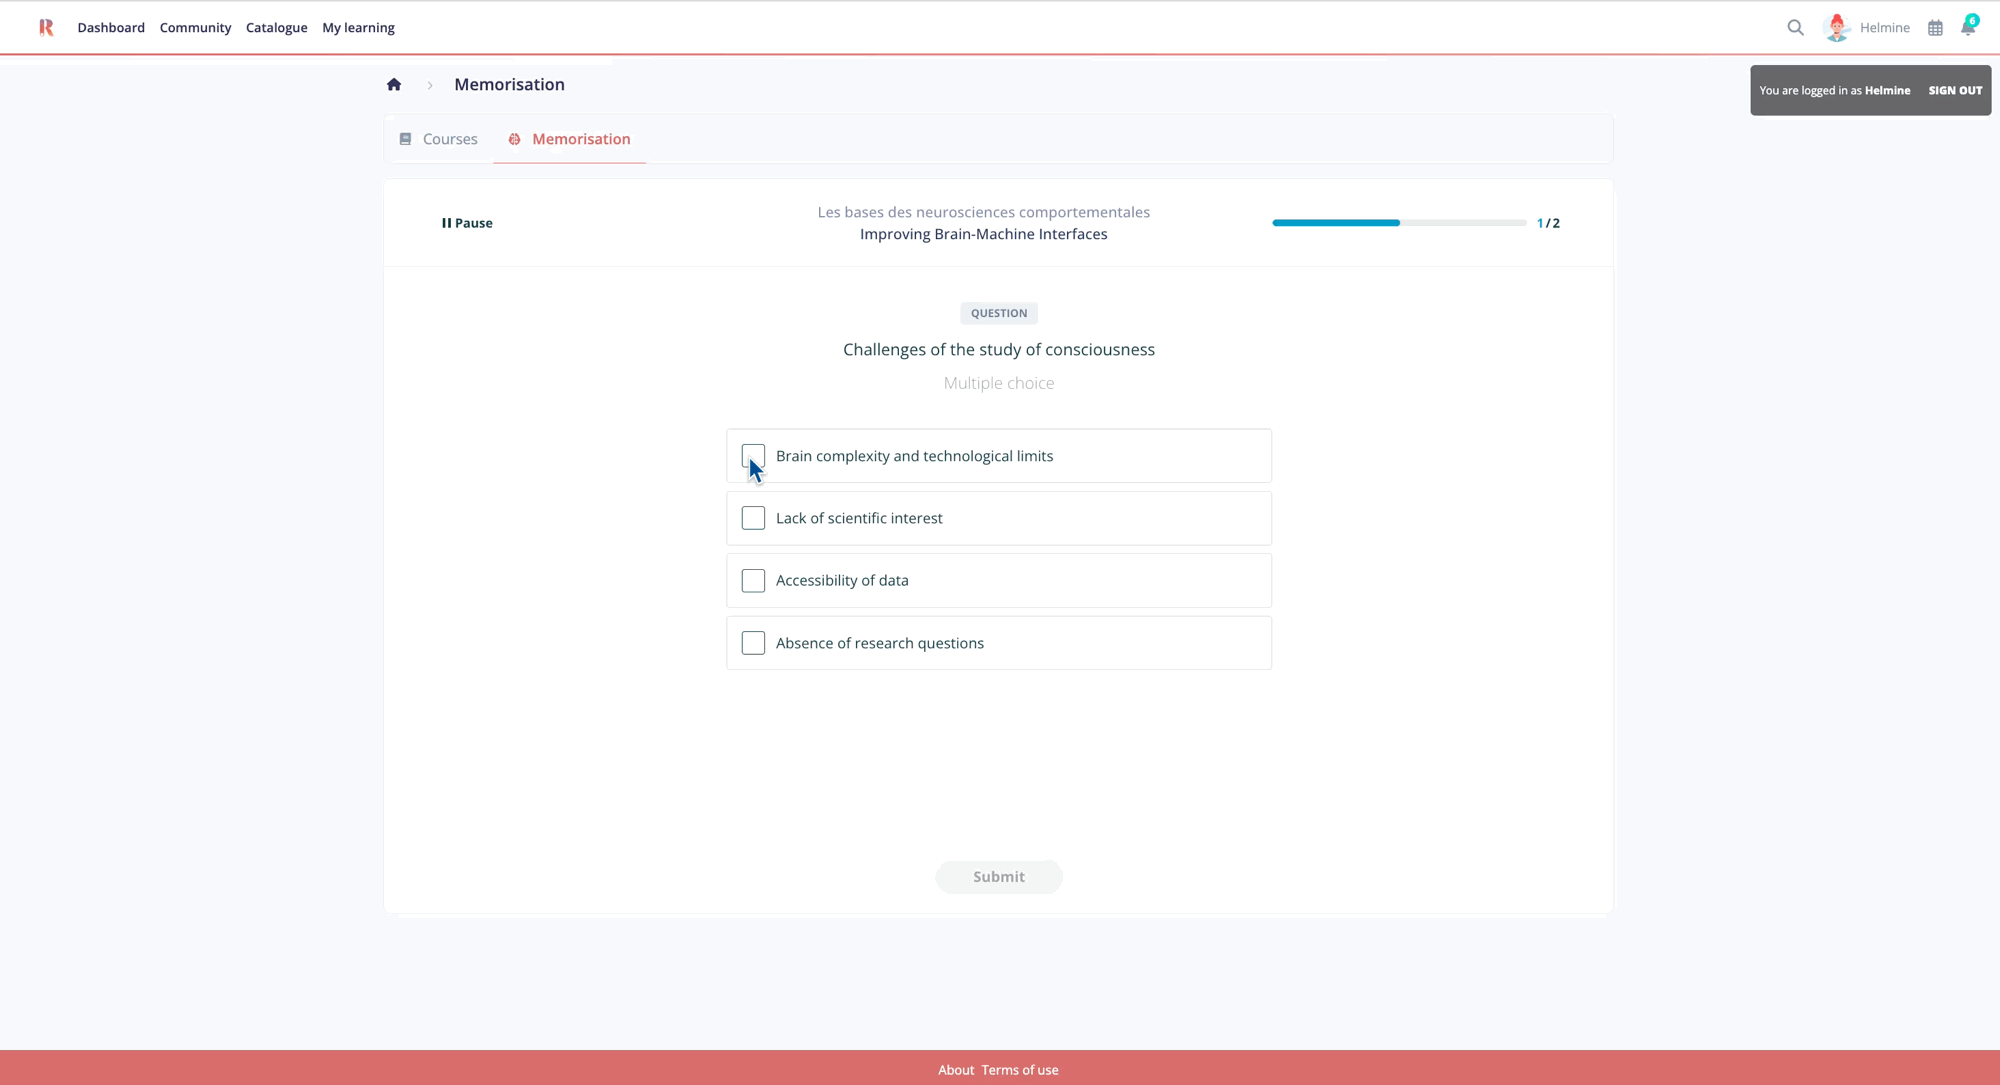Open the search magnifier icon
This screenshot has height=1085, width=2000.
pyautogui.click(x=1795, y=27)
